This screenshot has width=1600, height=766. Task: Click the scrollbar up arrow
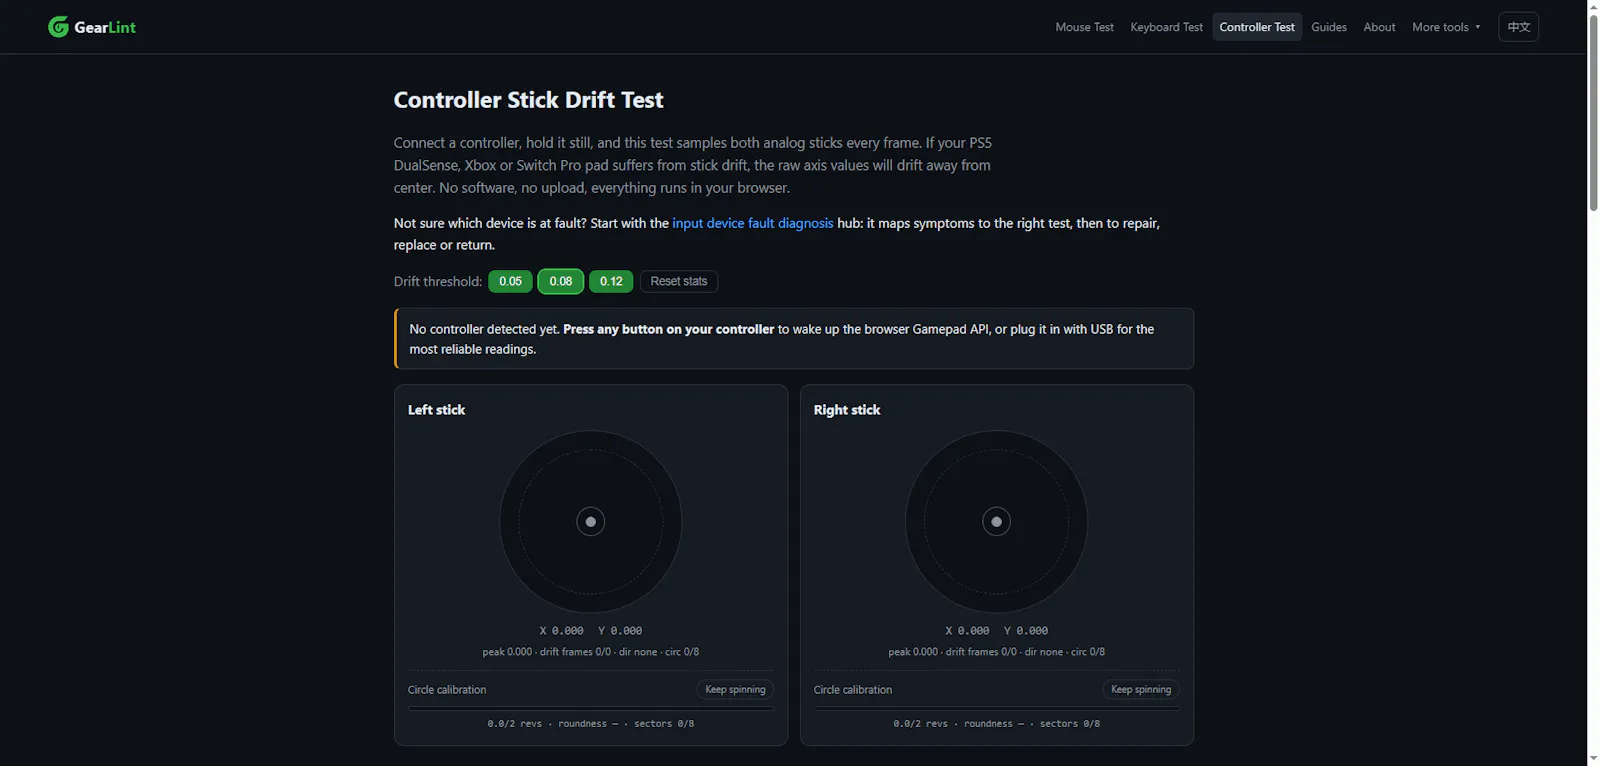tap(1593, 6)
